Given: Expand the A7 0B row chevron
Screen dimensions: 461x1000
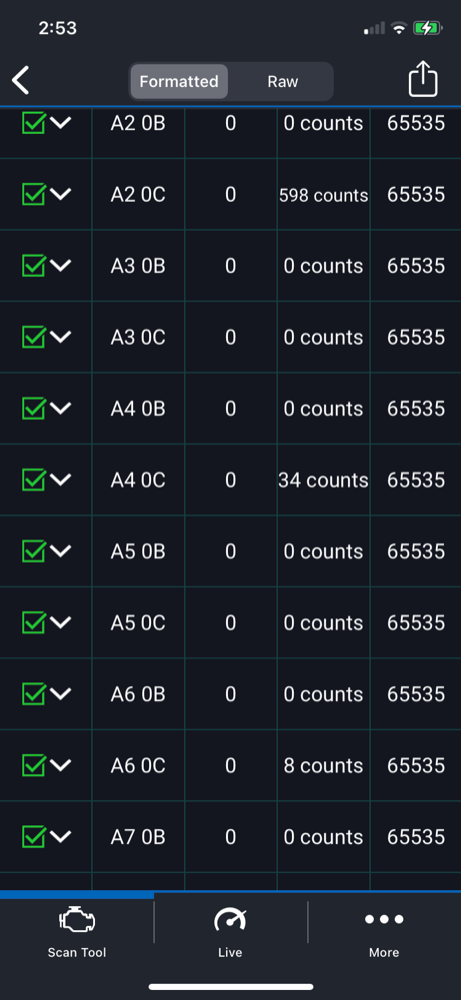Looking at the screenshot, I should pos(61,837).
